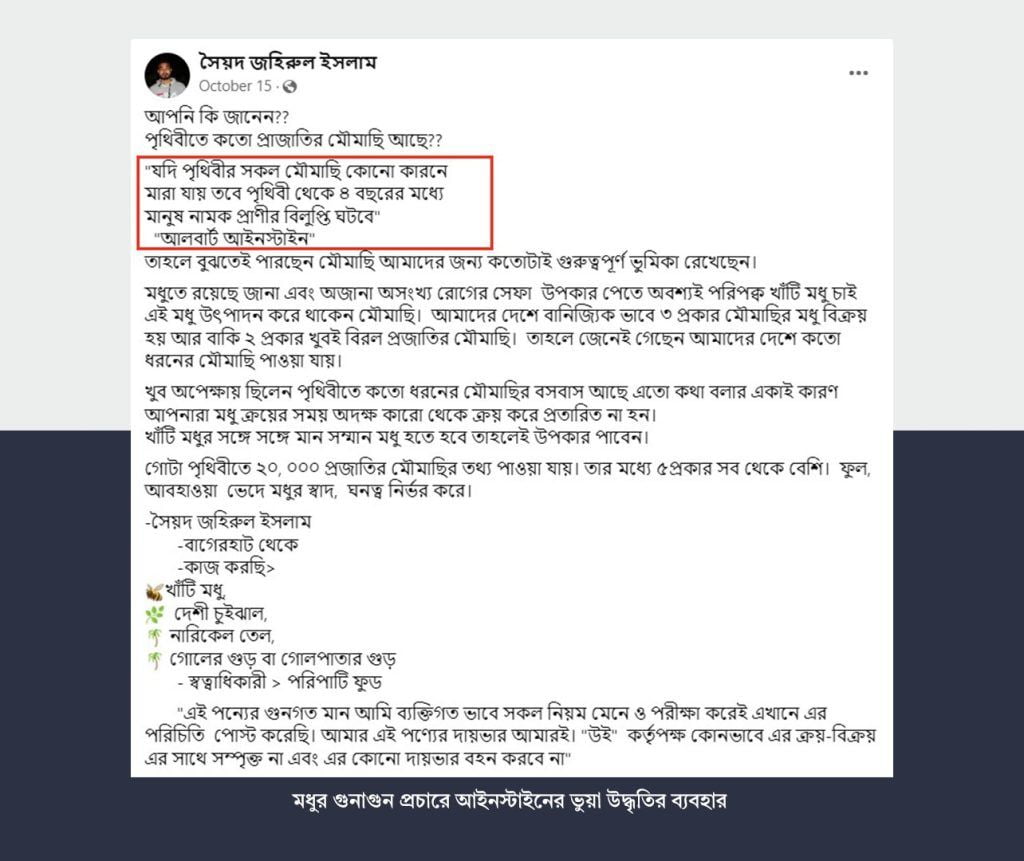Click the palm emoji beside নারিকেল তেল
This screenshot has width=1024, height=861.
click(x=154, y=637)
